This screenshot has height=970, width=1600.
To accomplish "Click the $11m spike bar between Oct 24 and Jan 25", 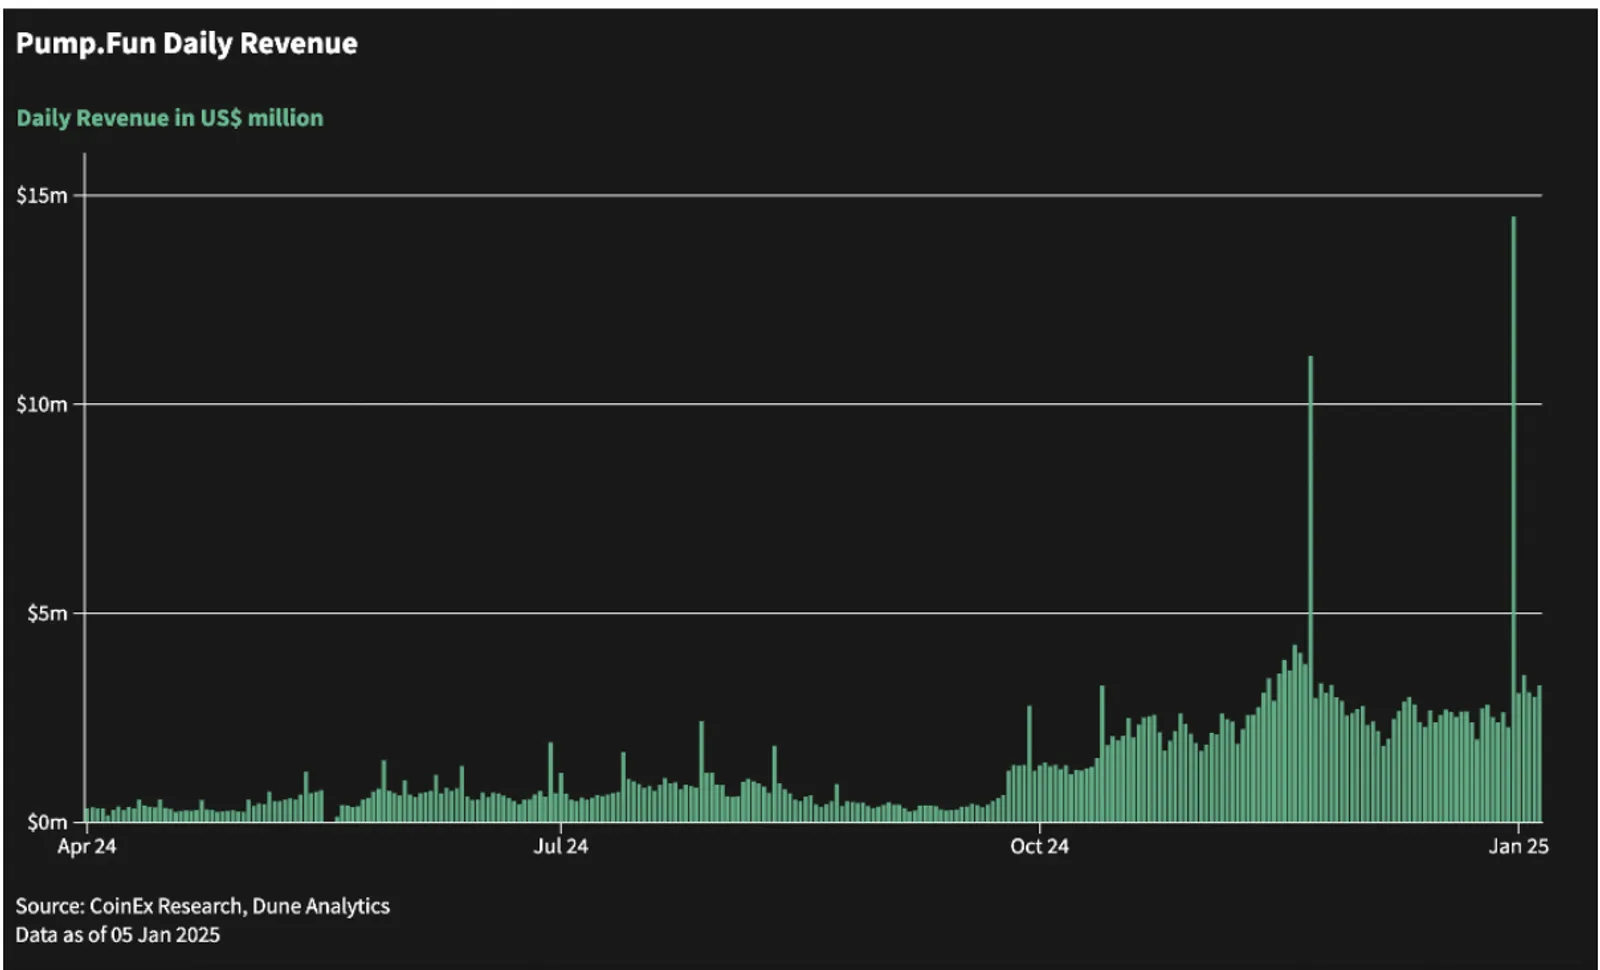I will tap(1311, 589).
